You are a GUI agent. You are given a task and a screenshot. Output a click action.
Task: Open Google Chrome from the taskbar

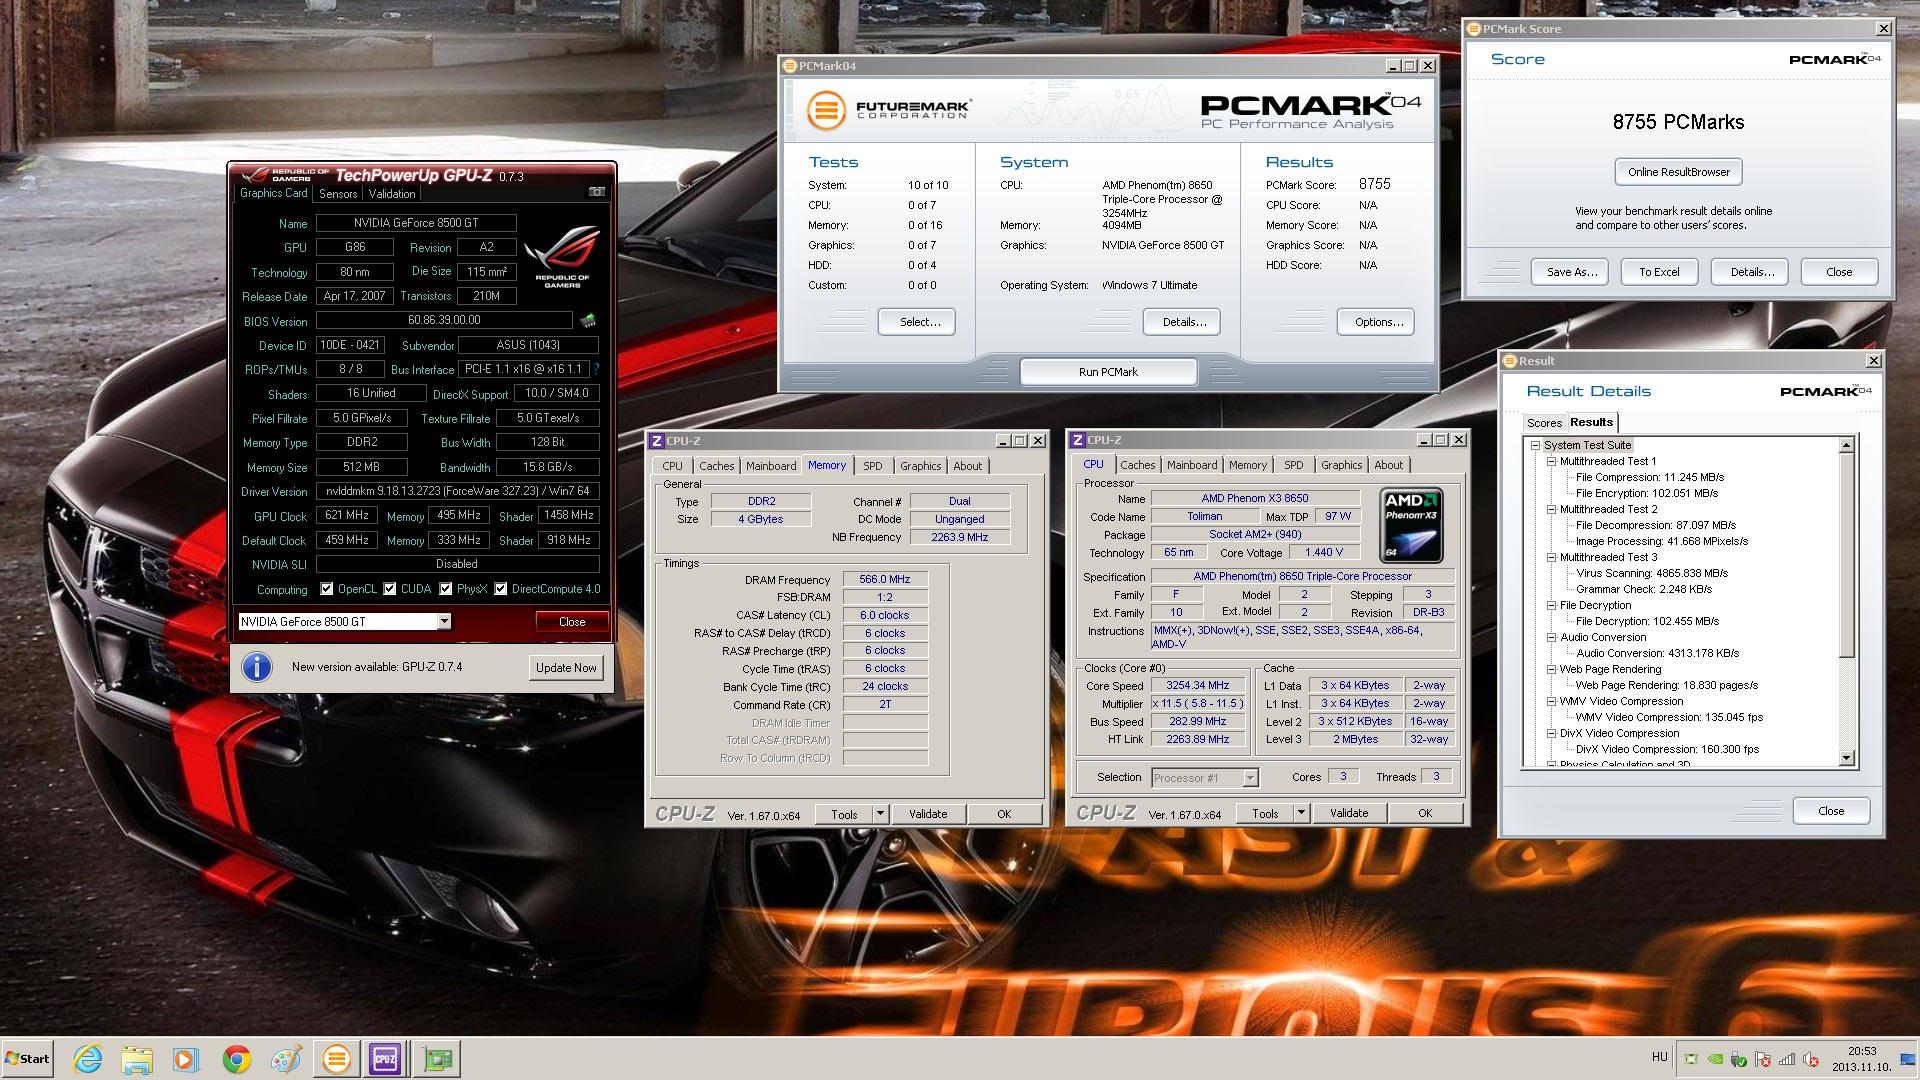pos(237,1059)
